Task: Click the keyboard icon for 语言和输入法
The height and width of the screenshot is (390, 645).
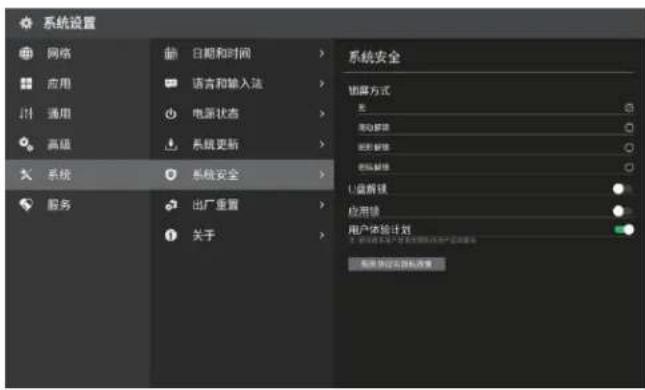Action: click(171, 84)
